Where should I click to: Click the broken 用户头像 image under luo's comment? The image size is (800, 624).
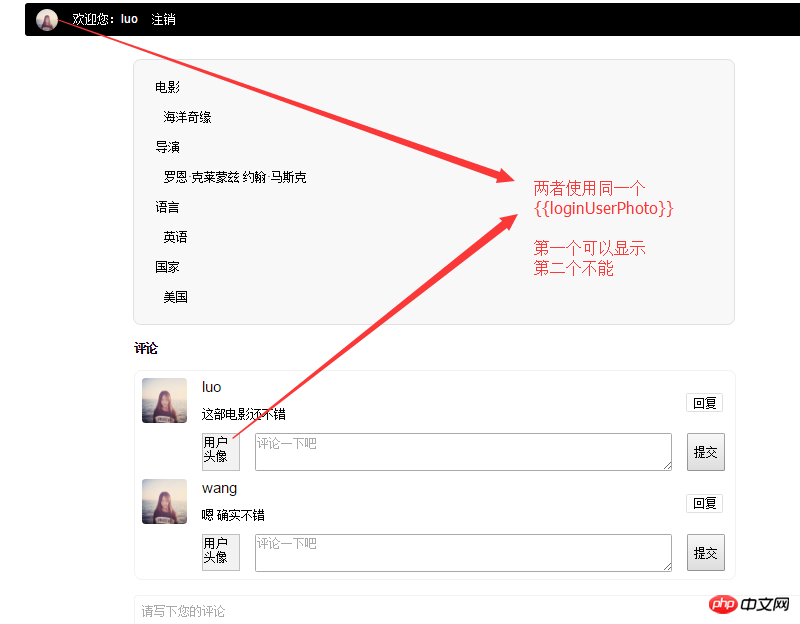[220, 452]
